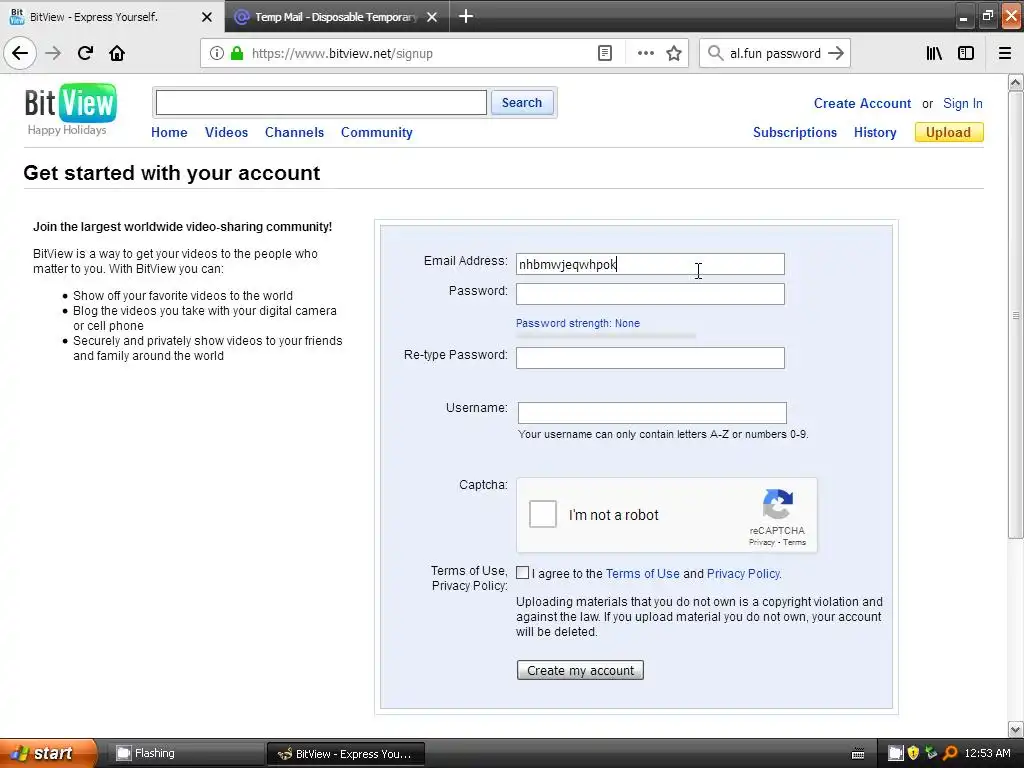Viewport: 1024px width, 768px height.
Task: Close the Temp Mail tab
Action: (x=432, y=17)
